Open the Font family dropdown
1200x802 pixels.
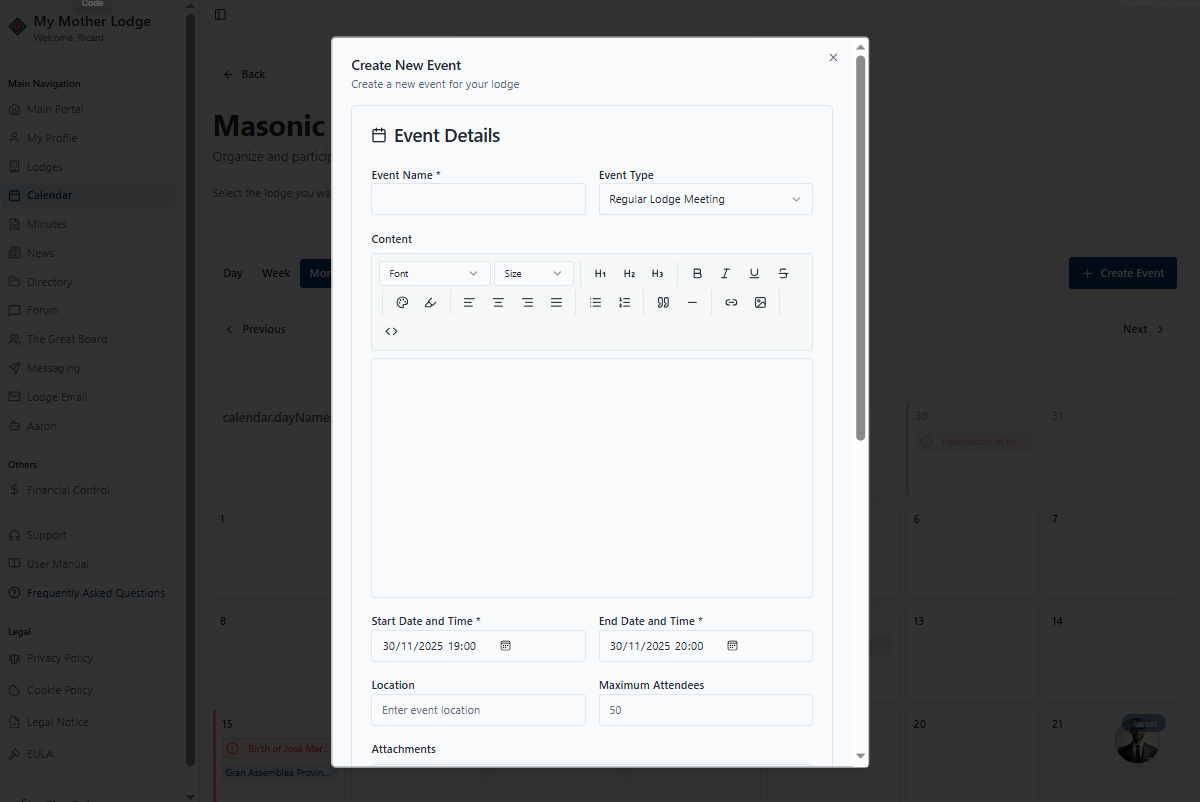pos(433,273)
